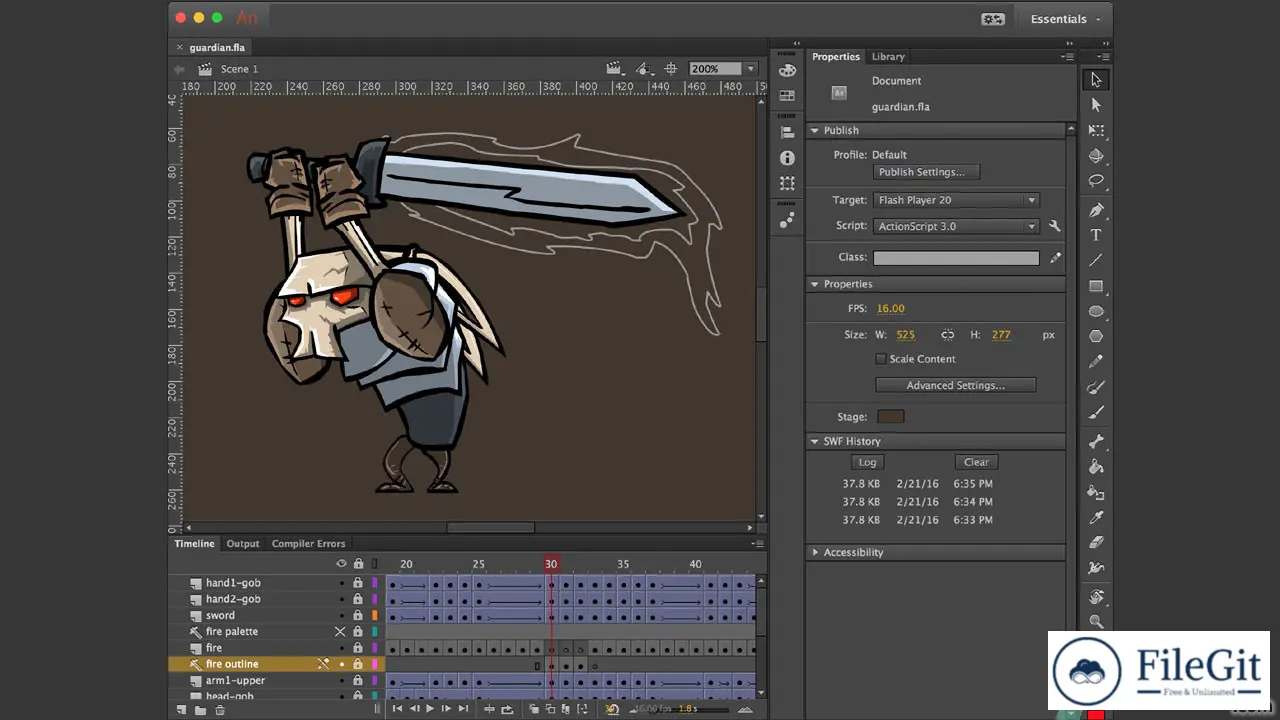The width and height of the screenshot is (1280, 720).
Task: Toggle visibility dot of hand2-gob layer
Action: [x=341, y=599]
